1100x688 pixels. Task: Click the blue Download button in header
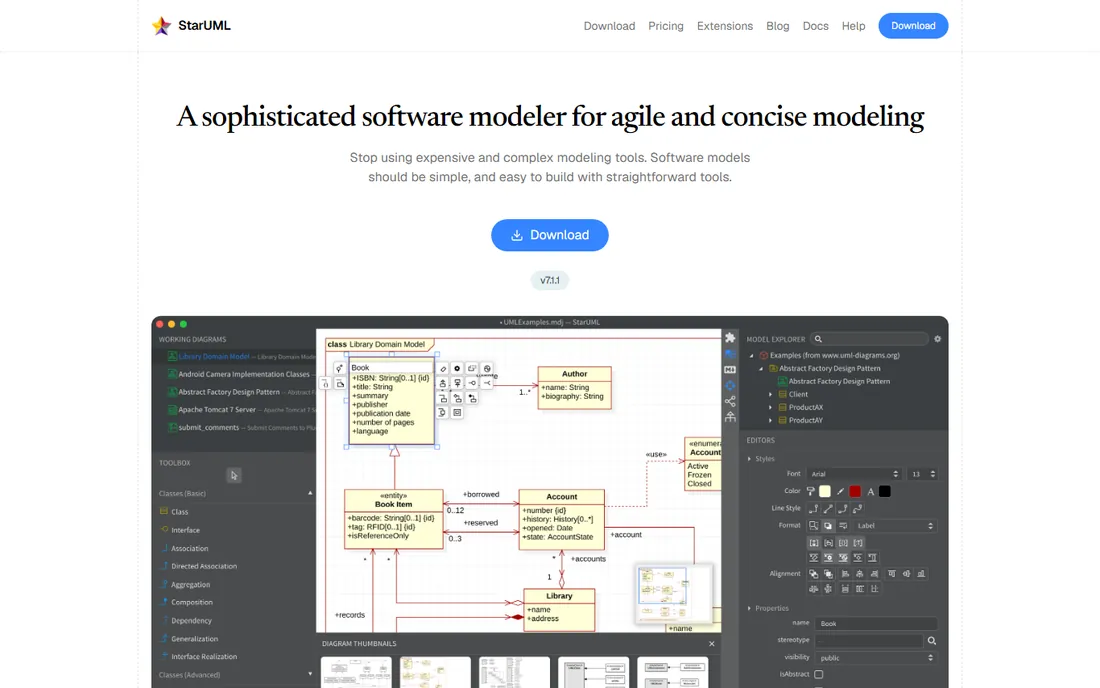(913, 26)
